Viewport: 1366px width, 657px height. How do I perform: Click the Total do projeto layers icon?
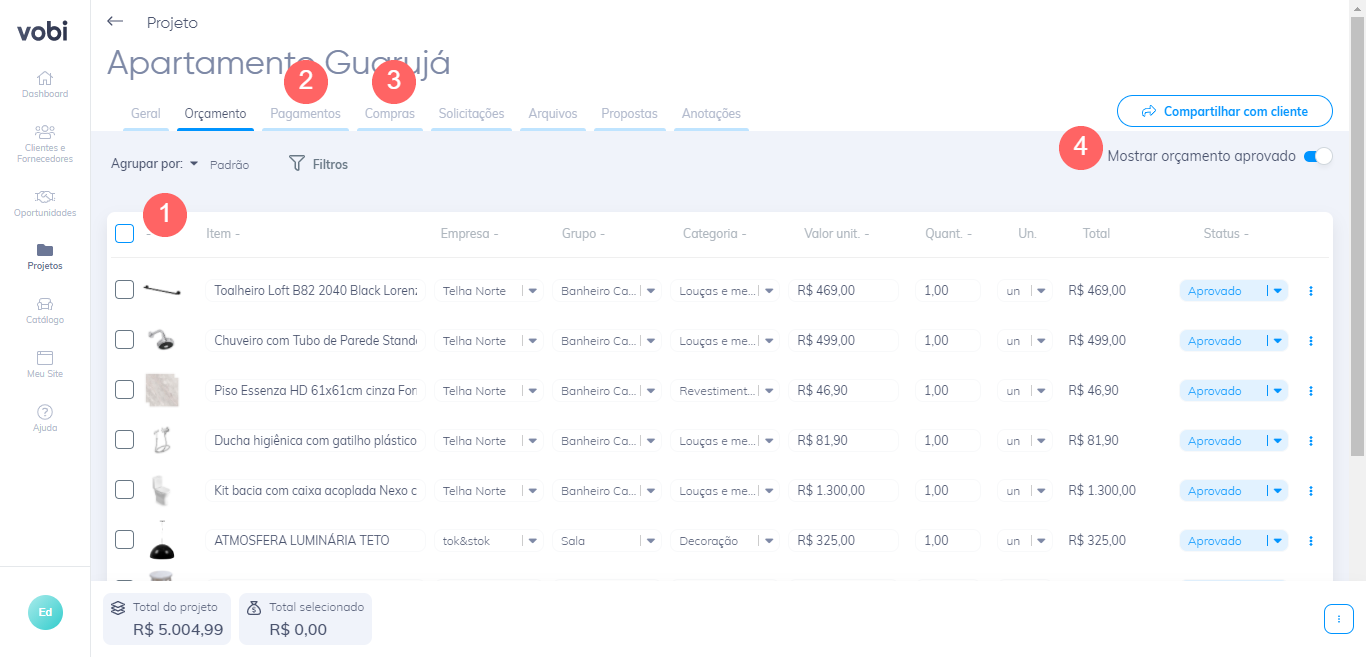pyautogui.click(x=118, y=607)
